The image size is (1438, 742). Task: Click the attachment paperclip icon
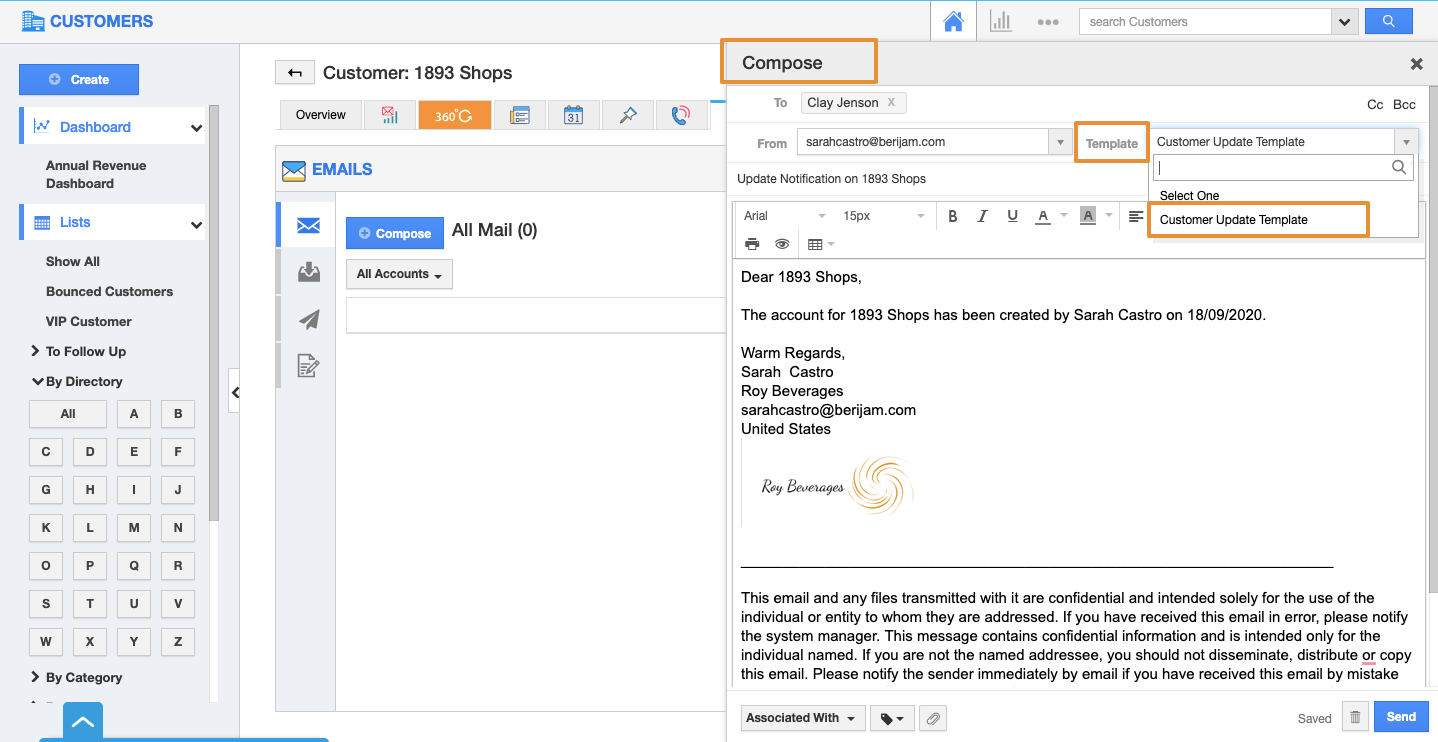(932, 718)
